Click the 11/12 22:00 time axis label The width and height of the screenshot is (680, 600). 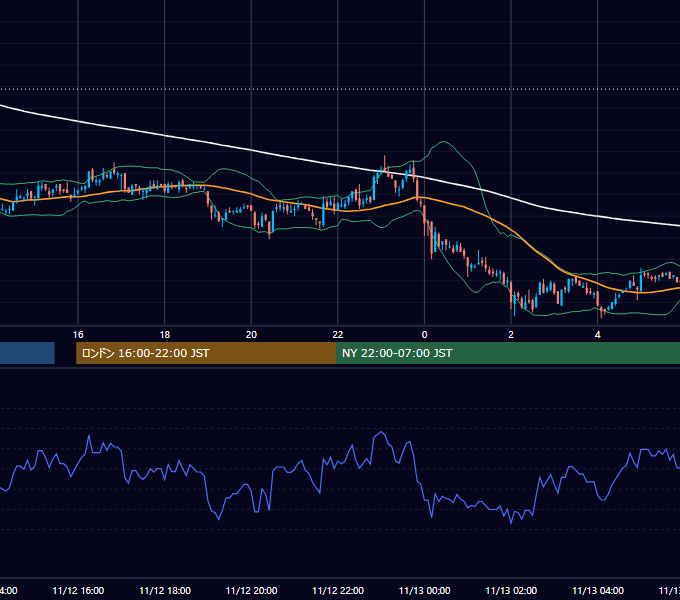pyautogui.click(x=338, y=590)
